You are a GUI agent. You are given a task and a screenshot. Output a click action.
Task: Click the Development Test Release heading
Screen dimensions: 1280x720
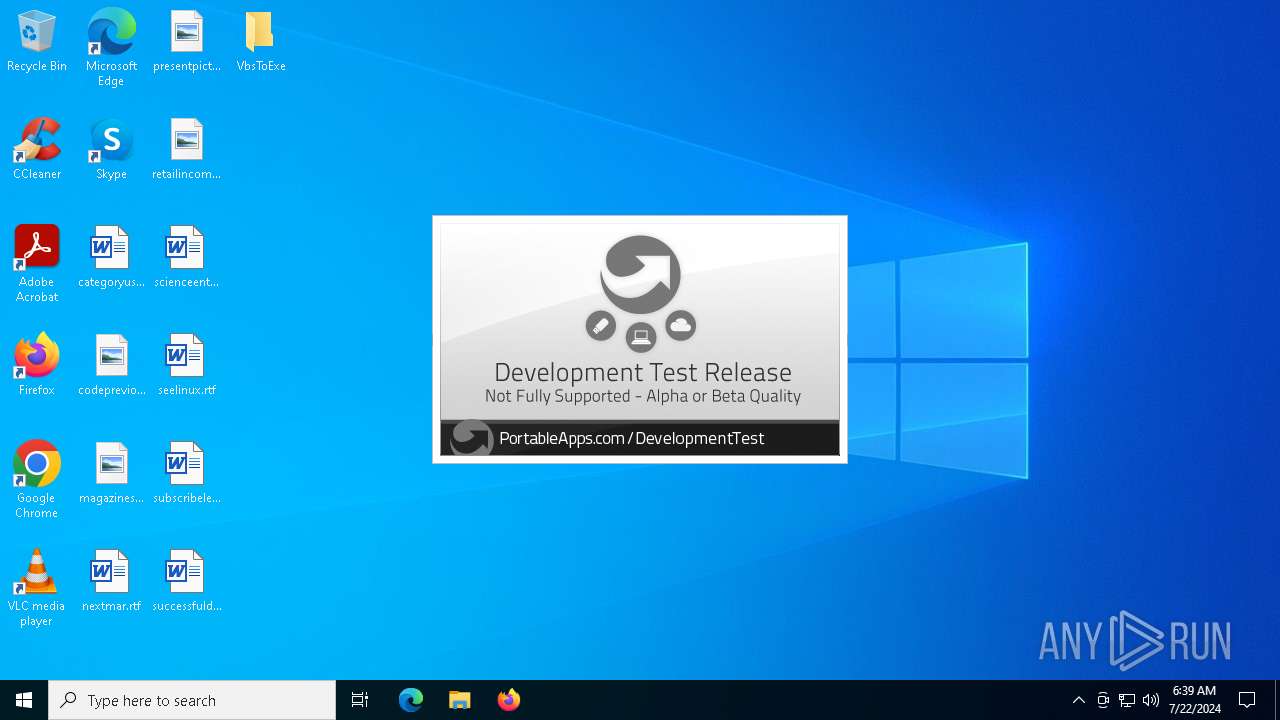[643, 372]
